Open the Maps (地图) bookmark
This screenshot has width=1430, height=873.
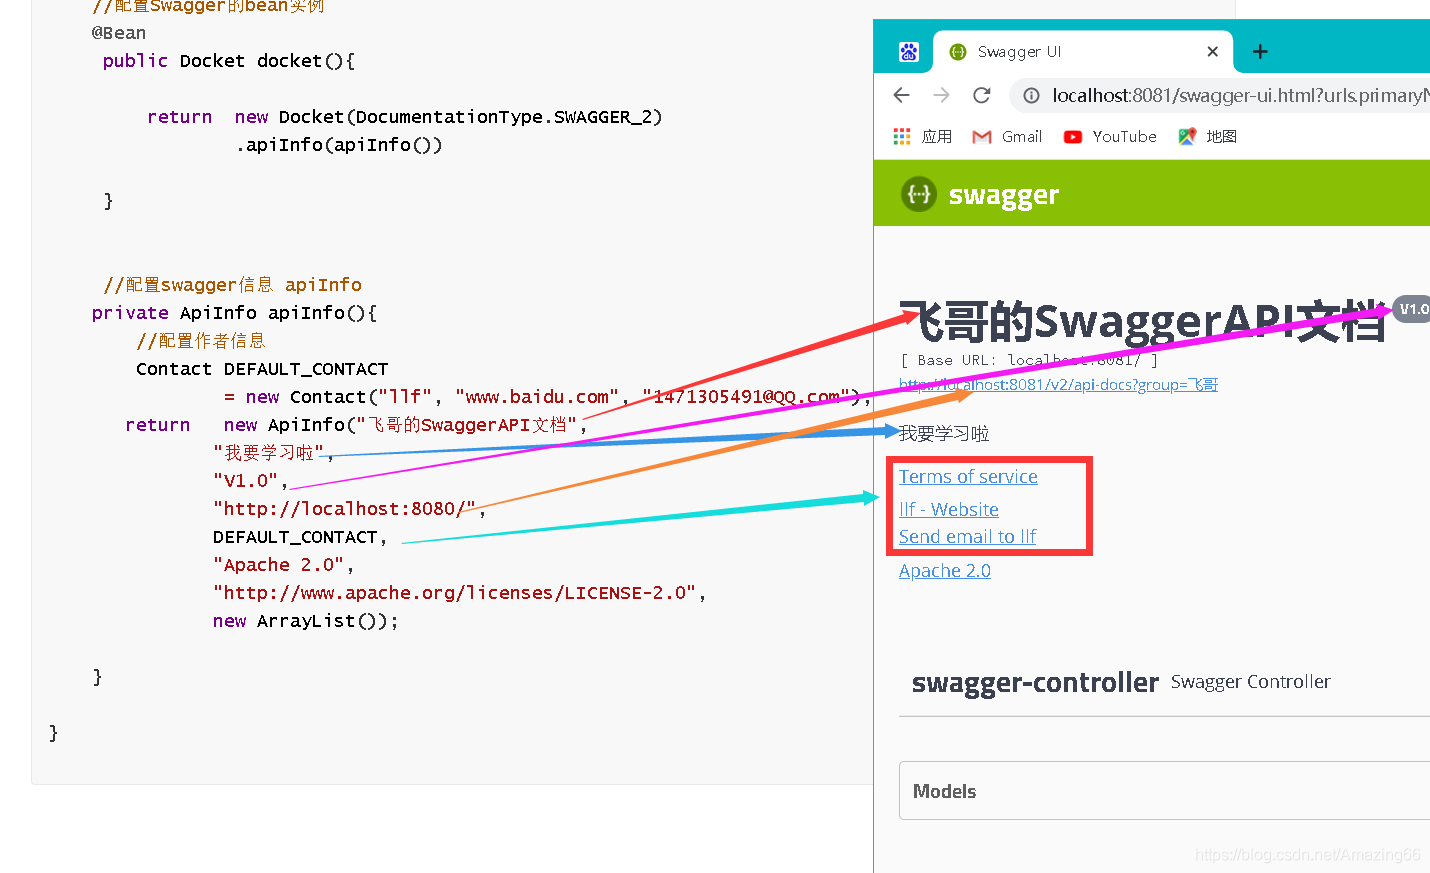(x=1207, y=136)
